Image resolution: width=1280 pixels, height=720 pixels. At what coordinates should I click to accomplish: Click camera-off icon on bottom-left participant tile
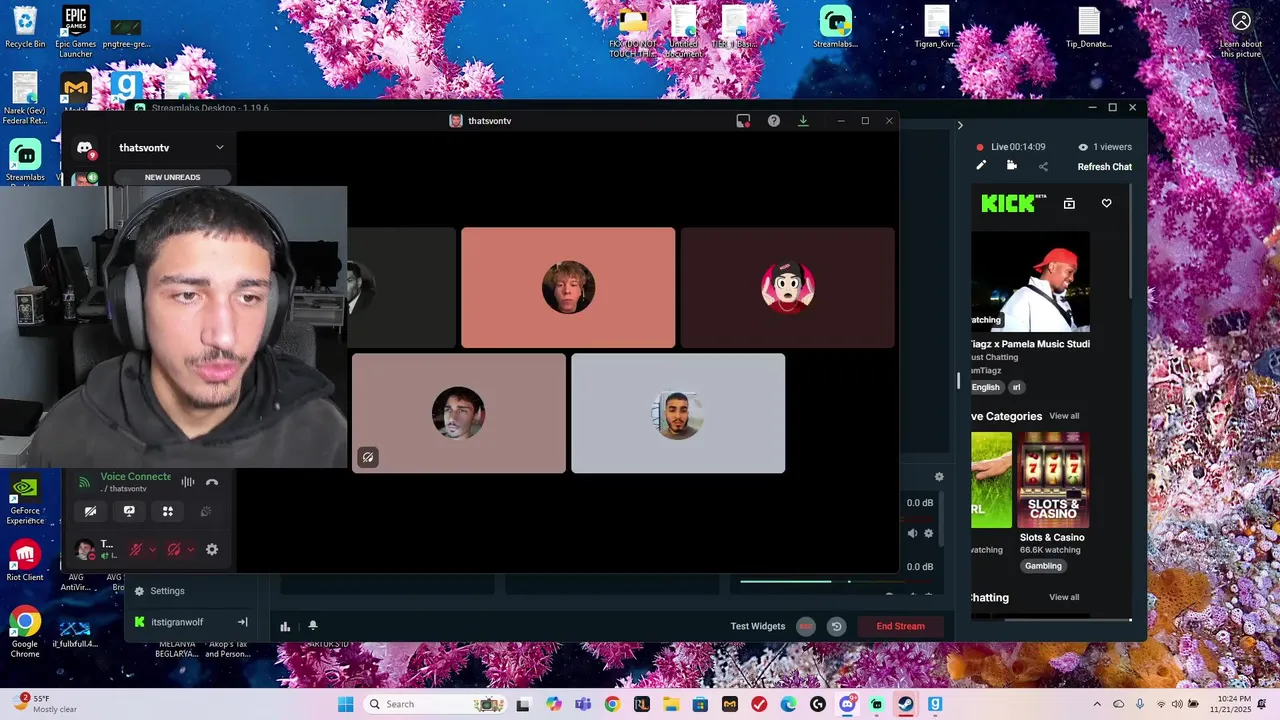click(368, 457)
